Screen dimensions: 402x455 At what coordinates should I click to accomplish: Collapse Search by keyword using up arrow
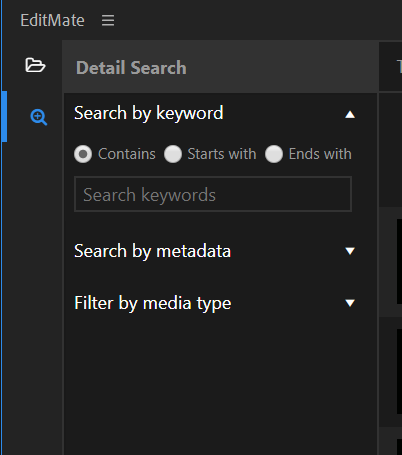[x=350, y=114]
